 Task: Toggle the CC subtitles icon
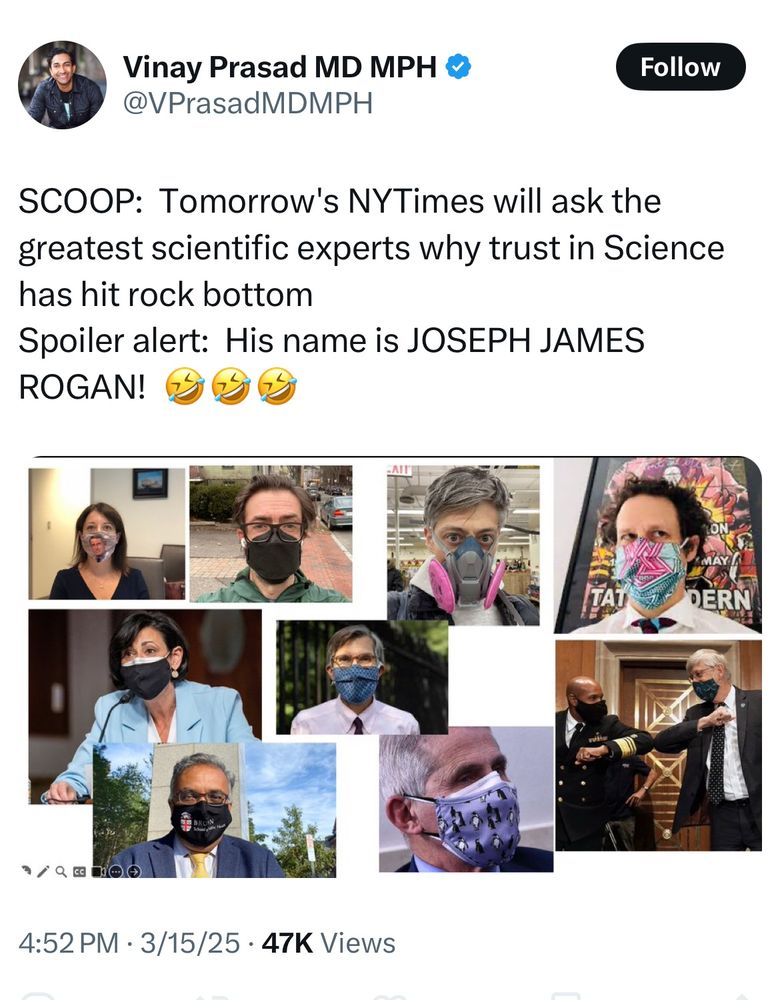pyautogui.click(x=79, y=871)
